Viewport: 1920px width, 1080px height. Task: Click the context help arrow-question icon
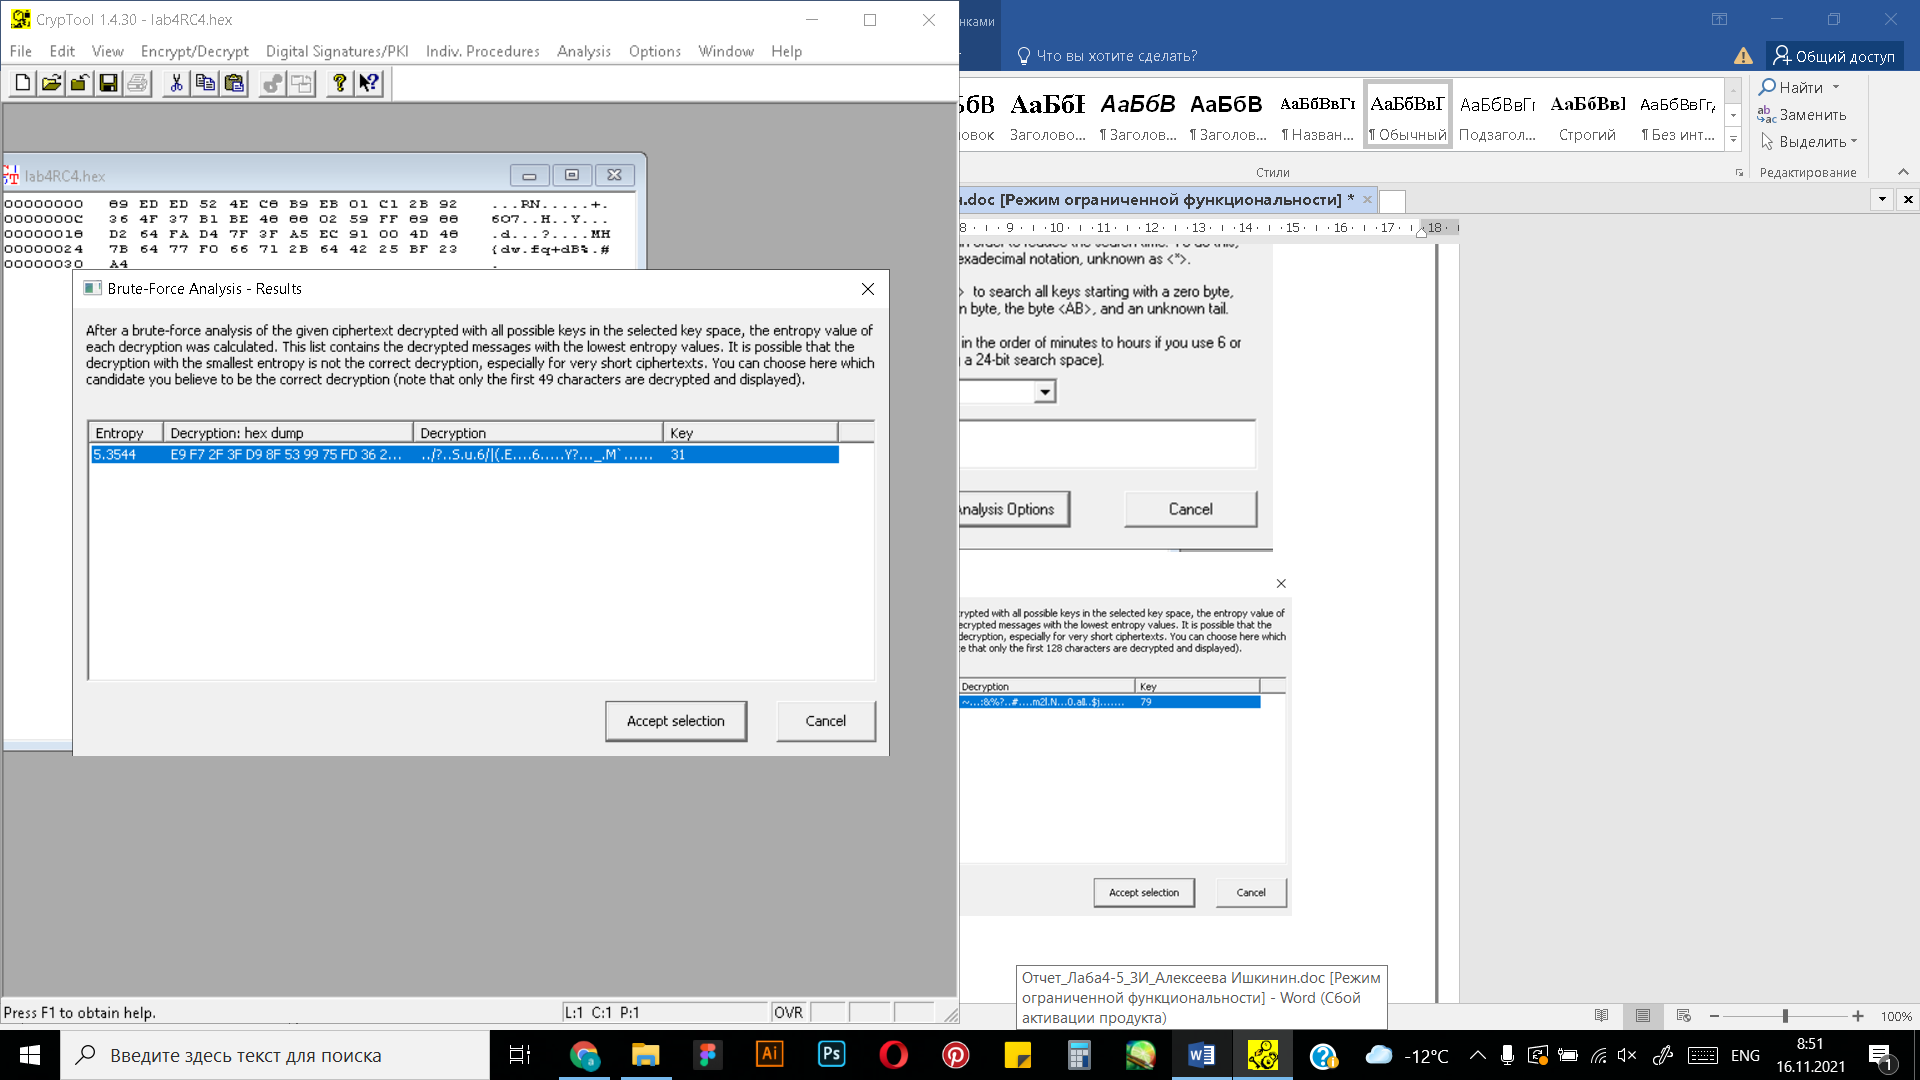369,83
